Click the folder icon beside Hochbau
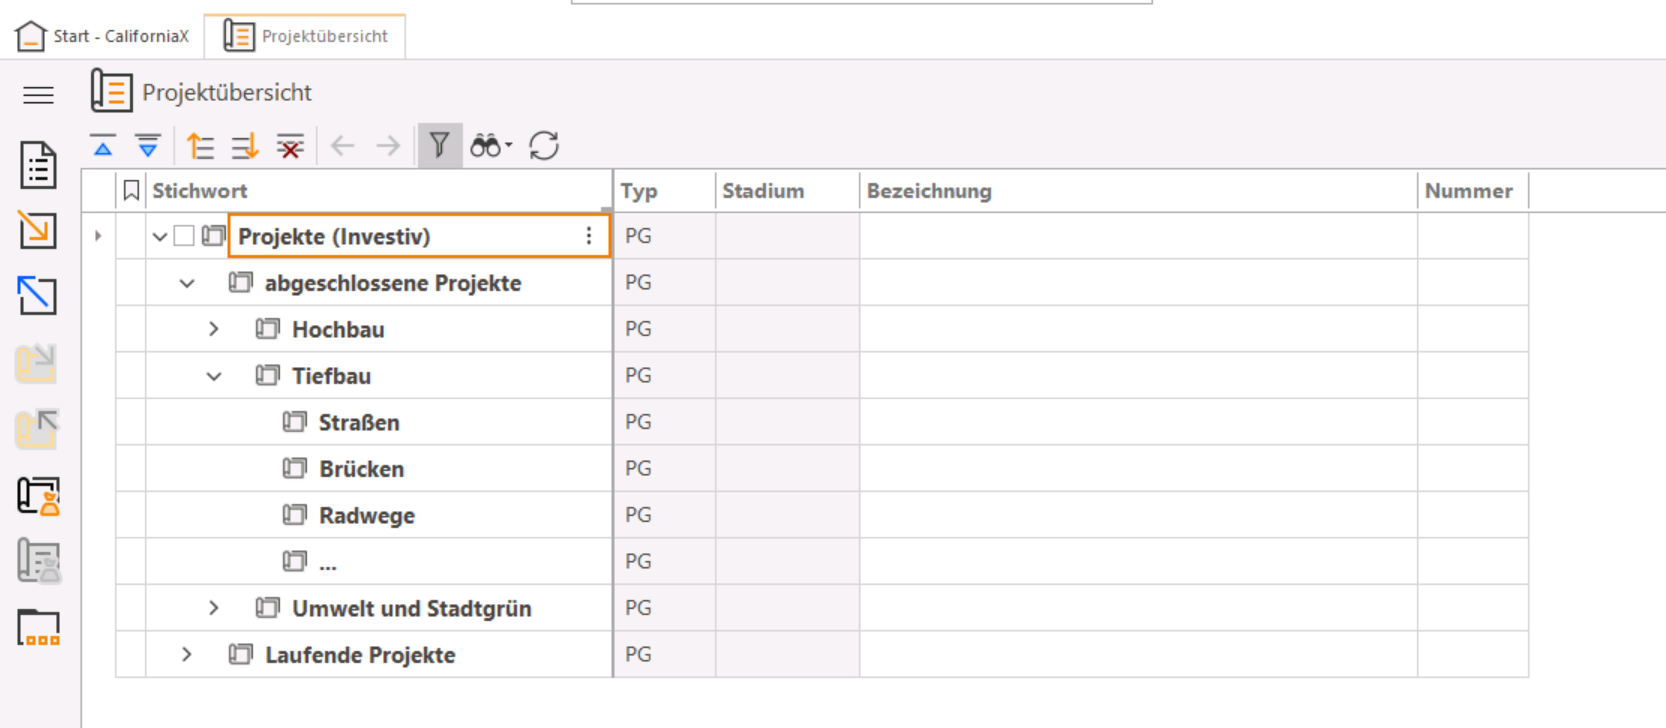Viewport: 1666px width, 728px height. pyautogui.click(x=267, y=329)
